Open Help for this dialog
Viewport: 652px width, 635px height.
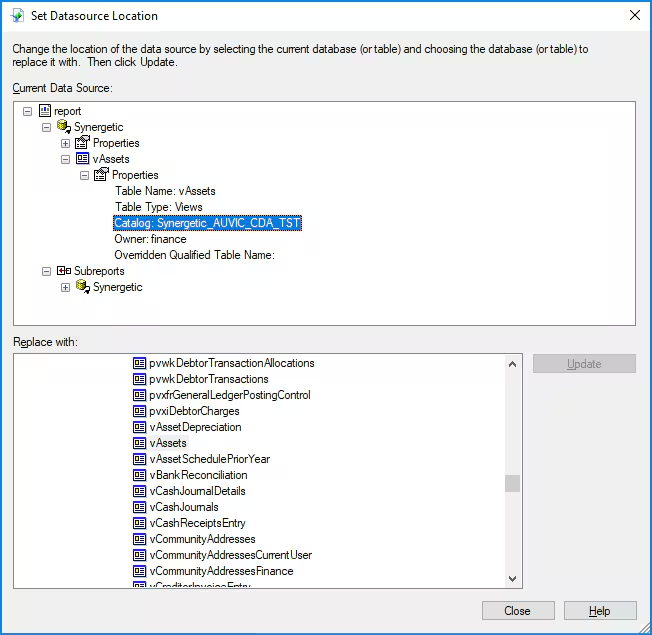pos(600,610)
